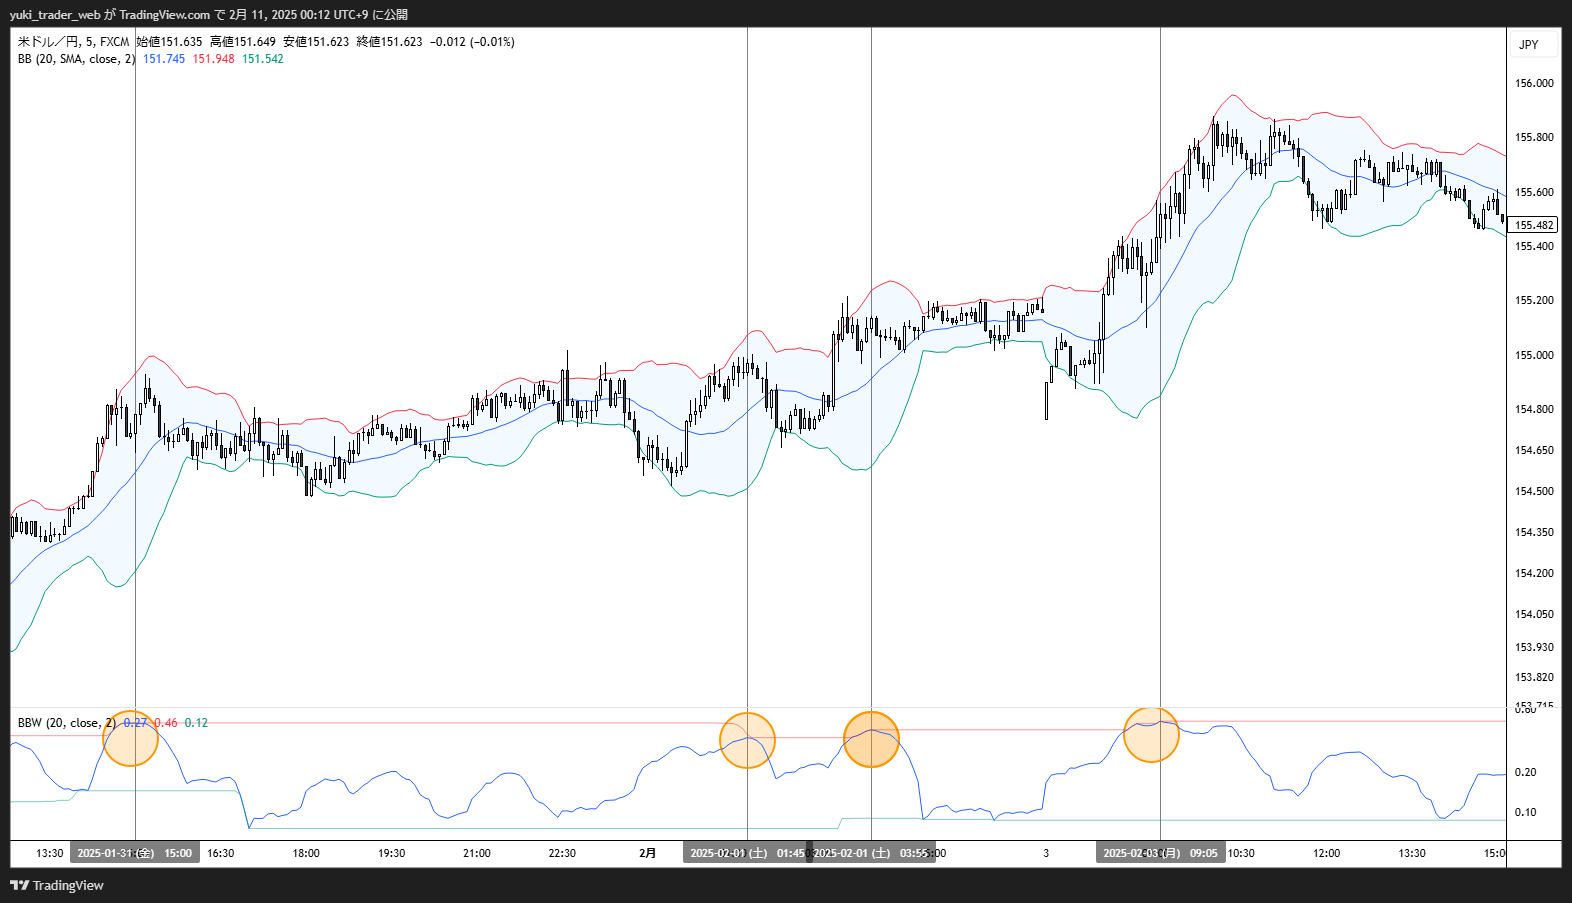Click the 2025-01-31 15:00 time label
Screen dimensions: 1572x903
(135, 853)
